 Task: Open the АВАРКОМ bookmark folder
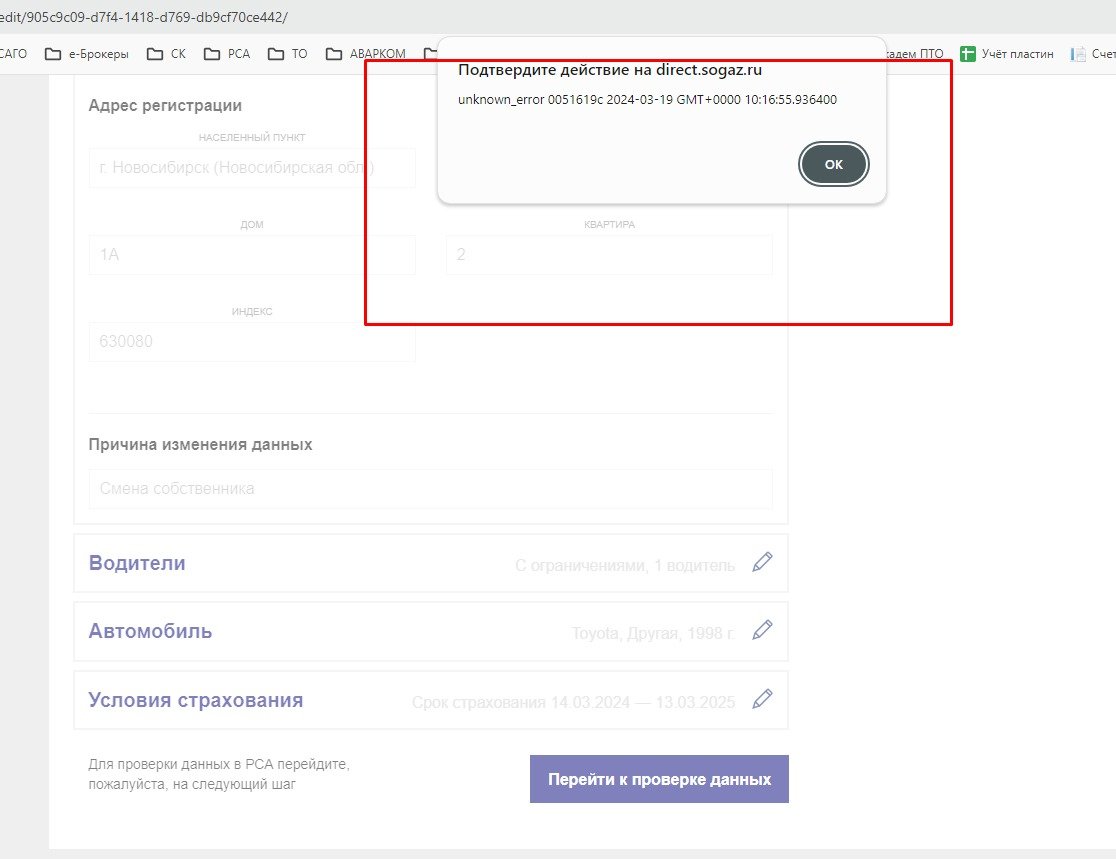[366, 54]
